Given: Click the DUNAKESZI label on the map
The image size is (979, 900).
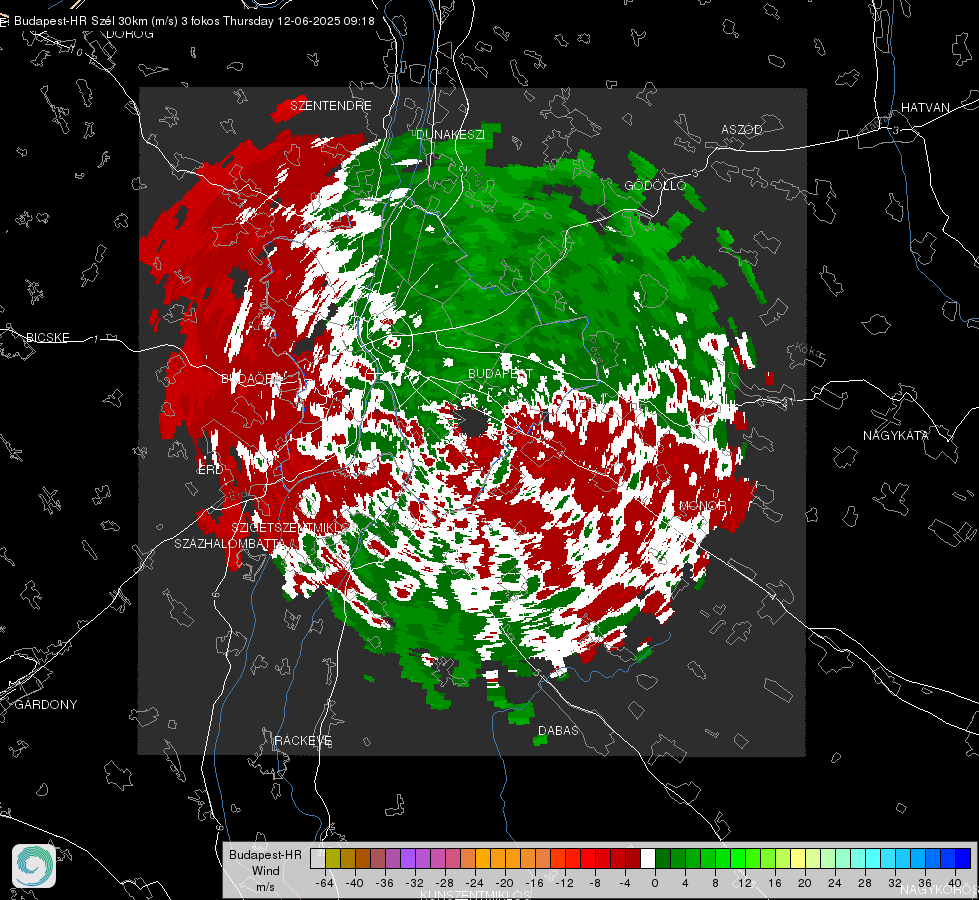Looking at the screenshot, I should pos(450,134).
